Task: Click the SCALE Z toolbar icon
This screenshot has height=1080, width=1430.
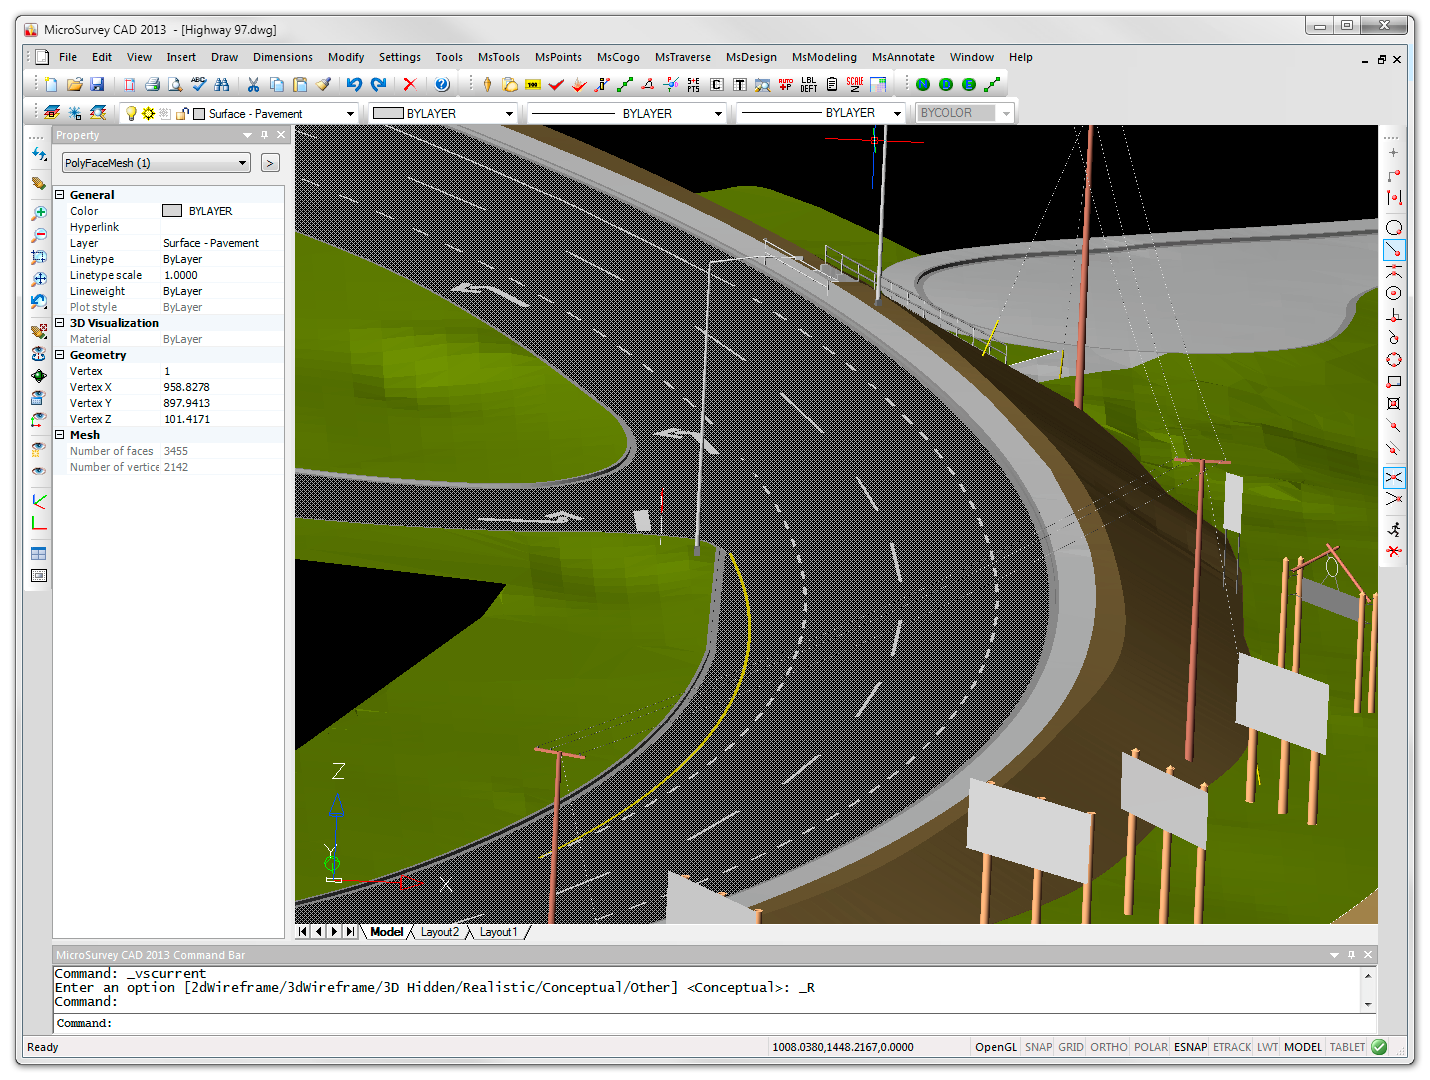Action: (855, 85)
